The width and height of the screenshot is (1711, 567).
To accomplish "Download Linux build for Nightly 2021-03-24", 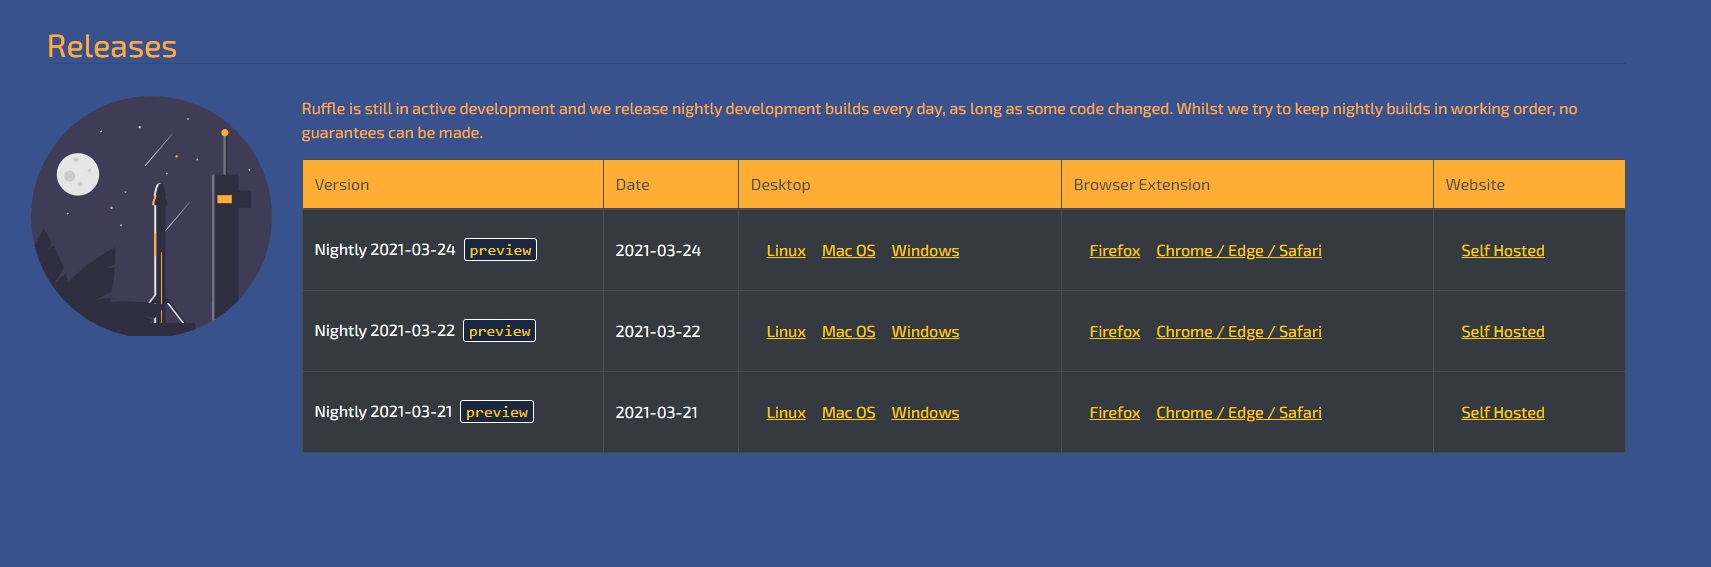I will [786, 251].
